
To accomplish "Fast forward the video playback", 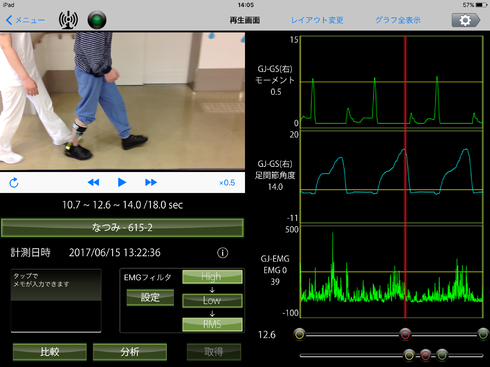I will tap(151, 182).
